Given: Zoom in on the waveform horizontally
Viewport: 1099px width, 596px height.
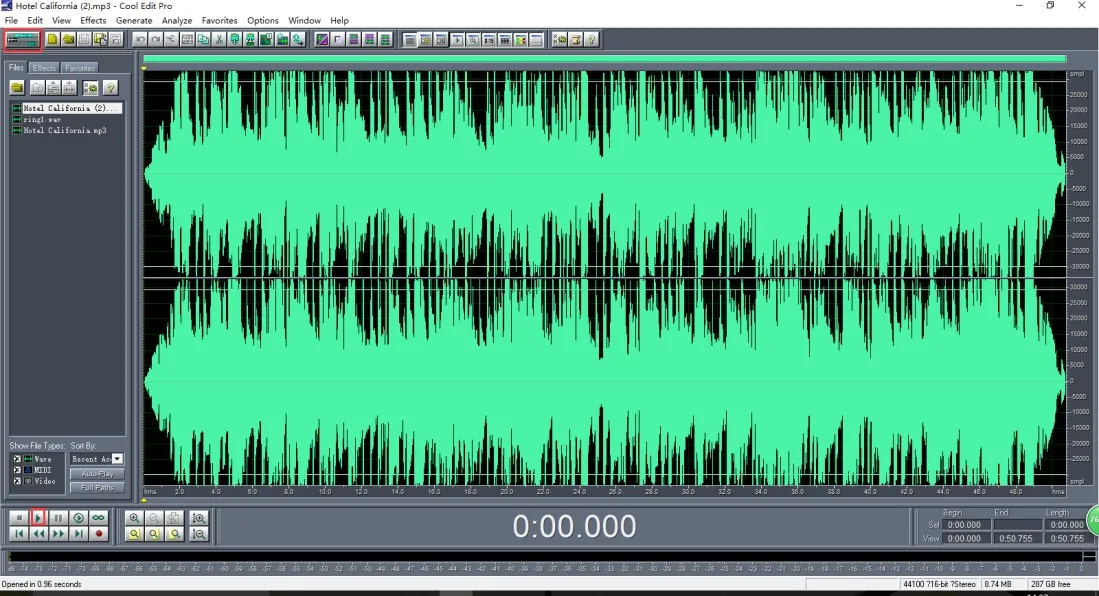Looking at the screenshot, I should pyautogui.click(x=133, y=517).
